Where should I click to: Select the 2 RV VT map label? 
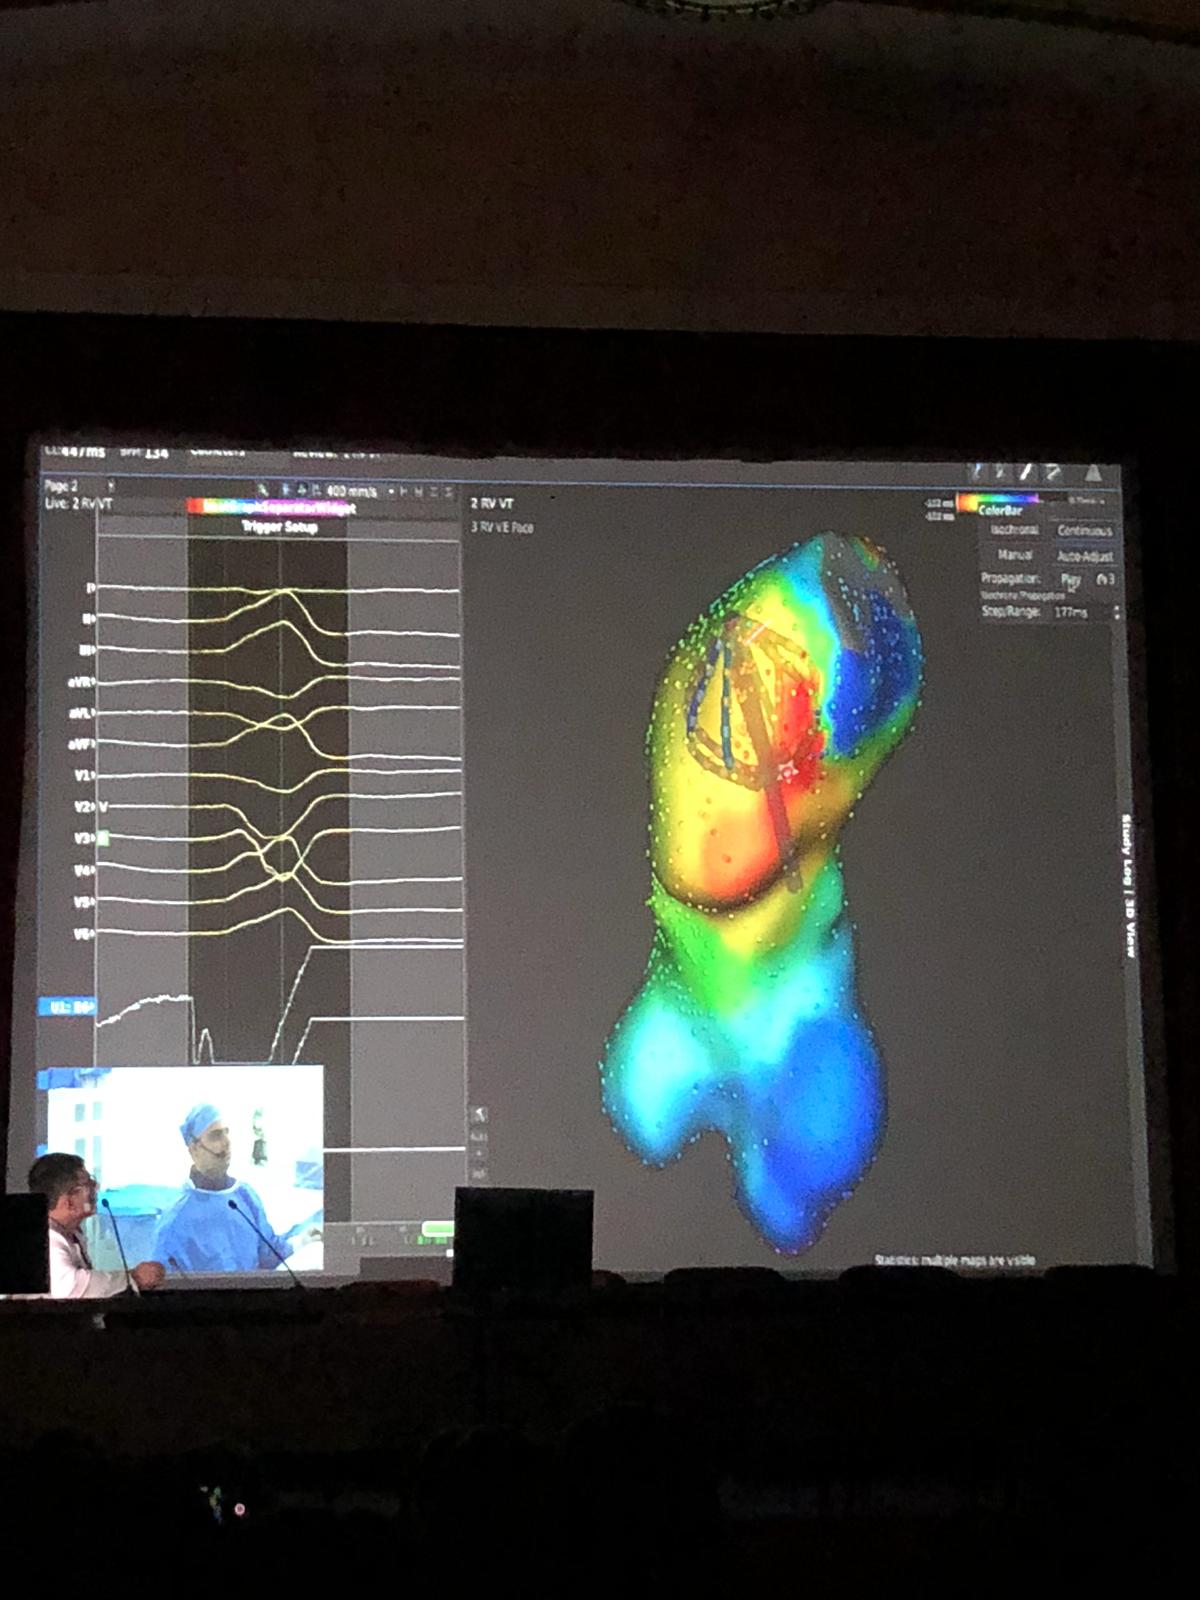(492, 504)
